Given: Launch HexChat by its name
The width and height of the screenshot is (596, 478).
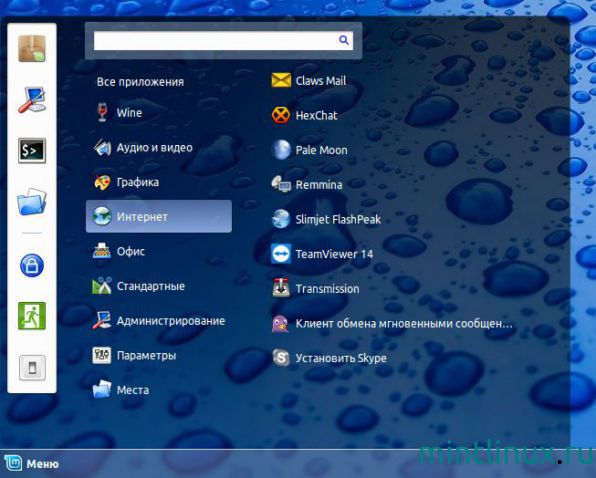Looking at the screenshot, I should [316, 115].
